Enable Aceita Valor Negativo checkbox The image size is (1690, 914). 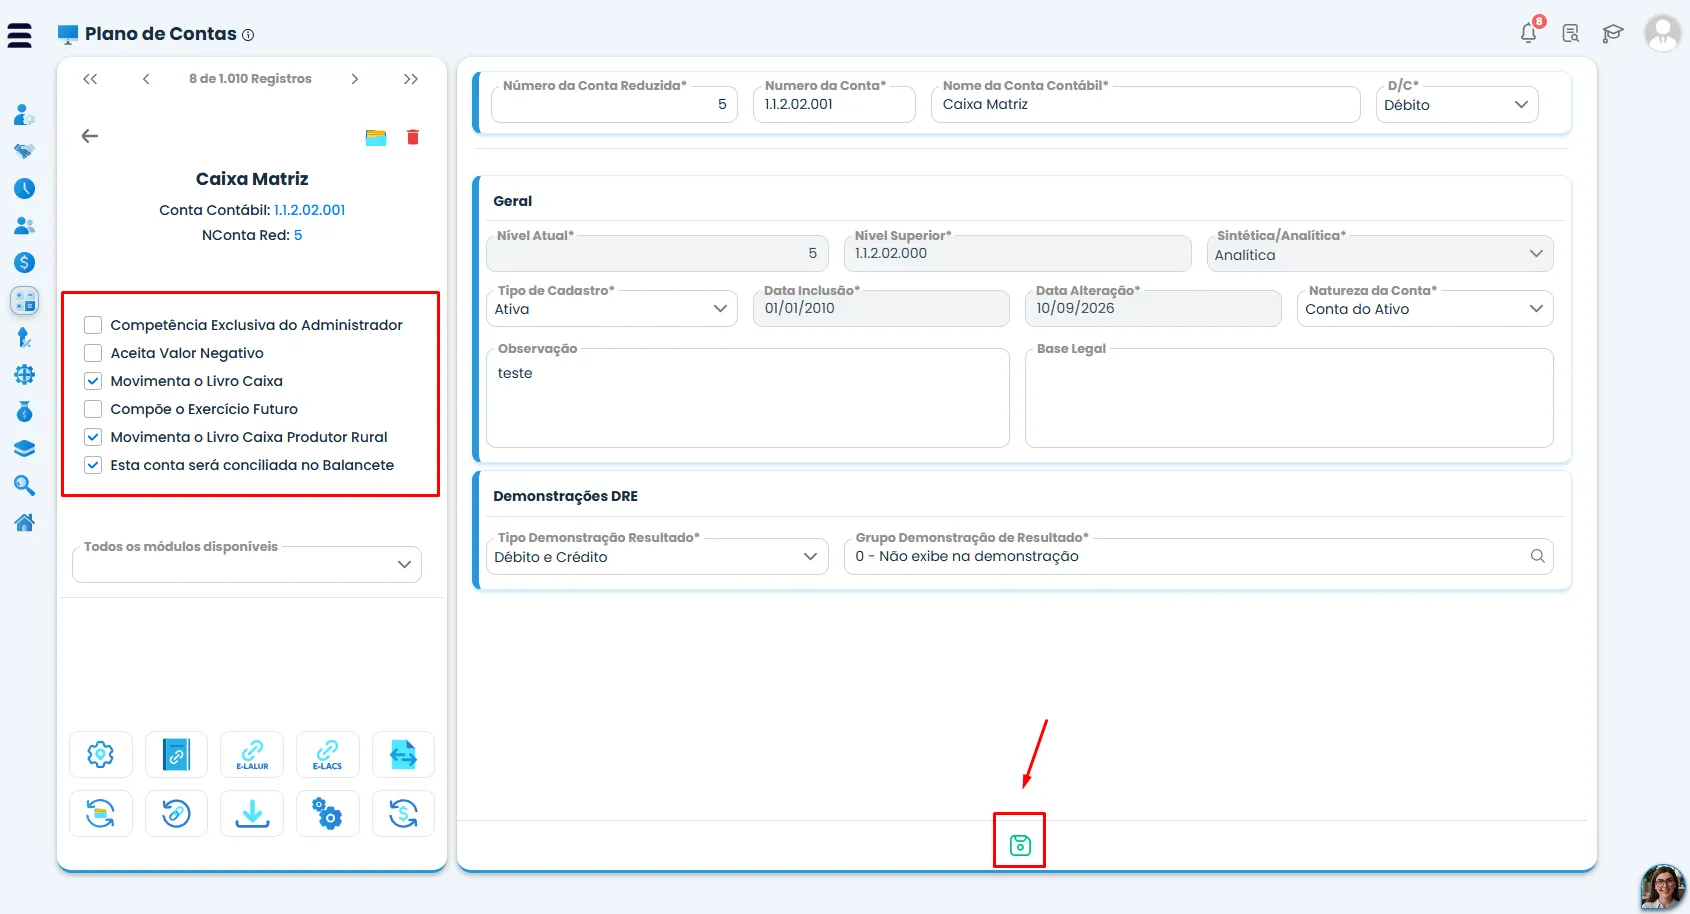[93, 353]
